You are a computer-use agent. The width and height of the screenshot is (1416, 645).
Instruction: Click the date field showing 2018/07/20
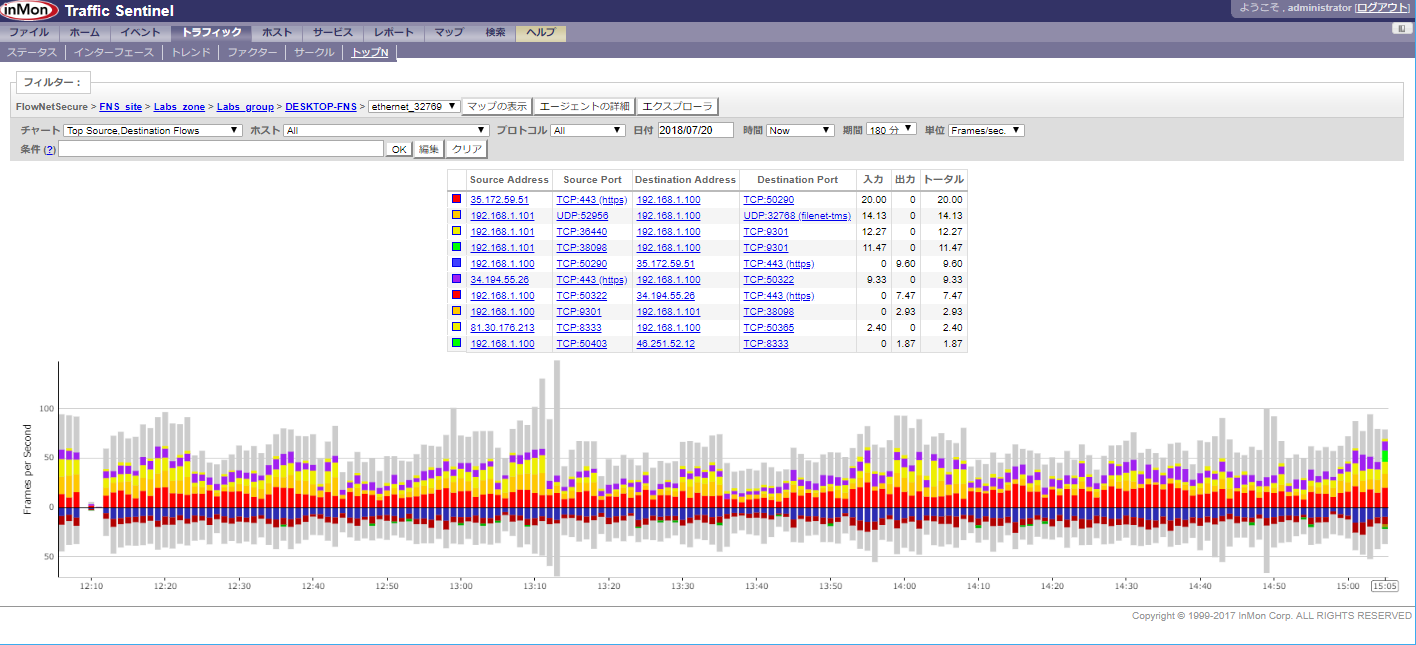(x=695, y=130)
